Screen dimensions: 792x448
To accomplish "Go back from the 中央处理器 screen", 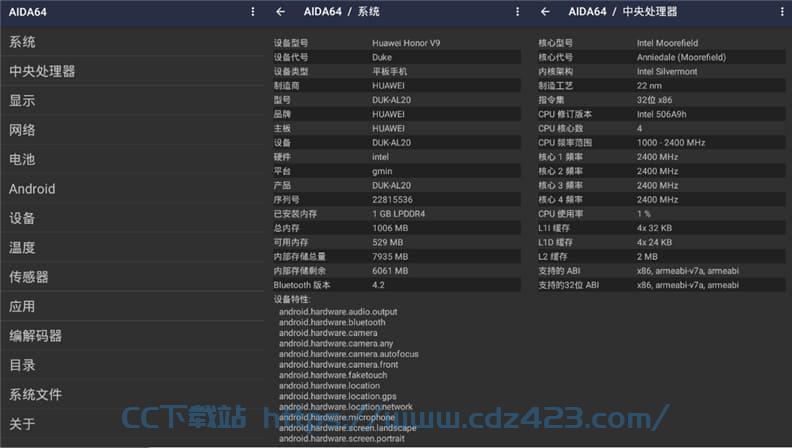I will point(545,12).
